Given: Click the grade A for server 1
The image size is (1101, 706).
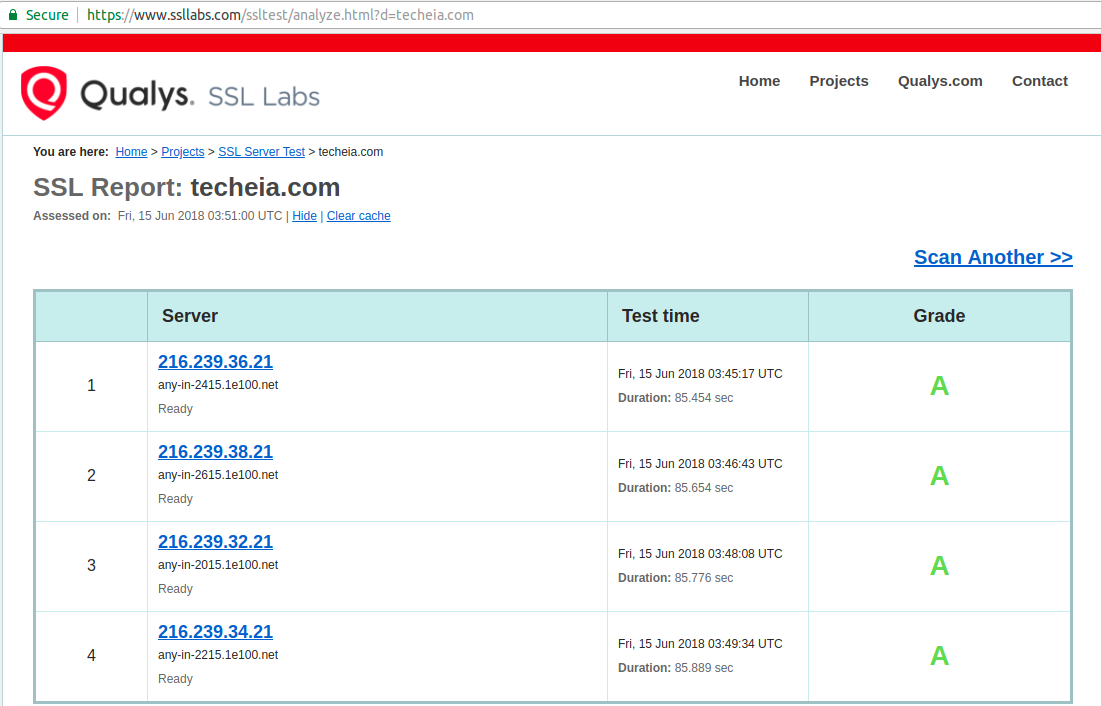Looking at the screenshot, I should click(x=938, y=385).
